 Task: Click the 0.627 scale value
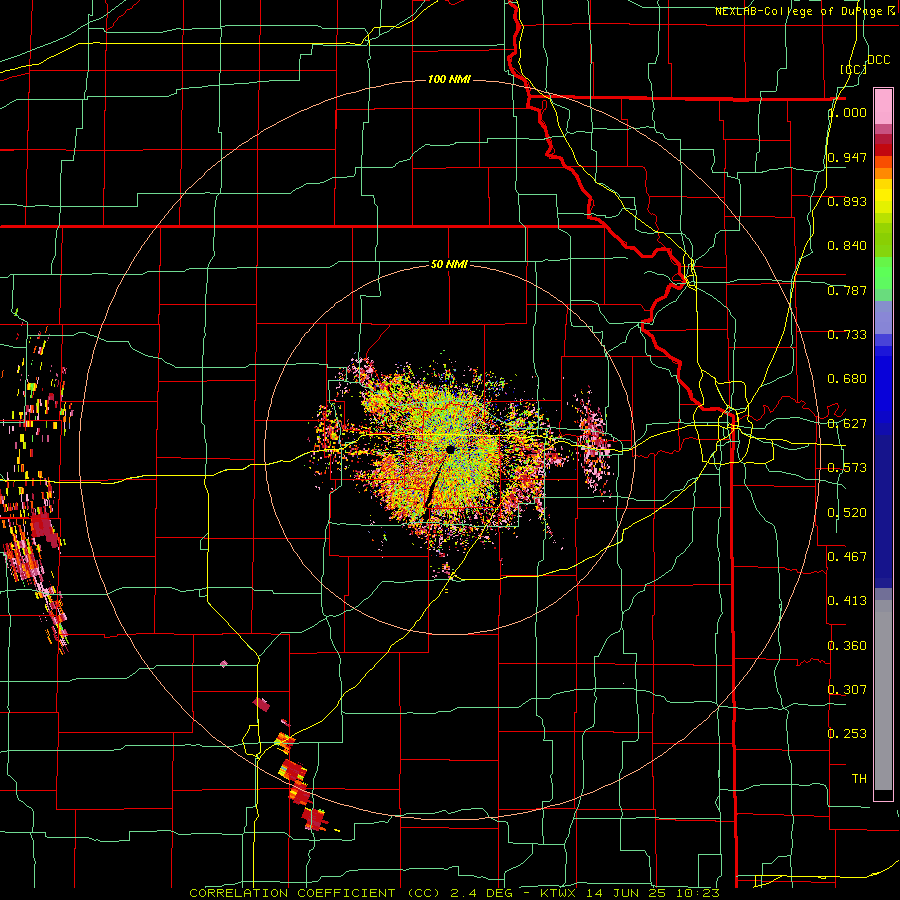click(847, 424)
